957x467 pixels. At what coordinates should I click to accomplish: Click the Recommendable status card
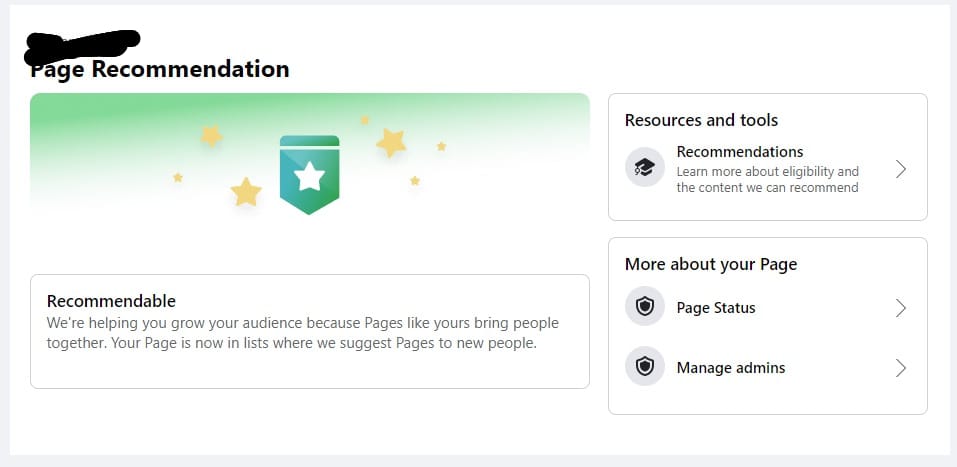(309, 331)
